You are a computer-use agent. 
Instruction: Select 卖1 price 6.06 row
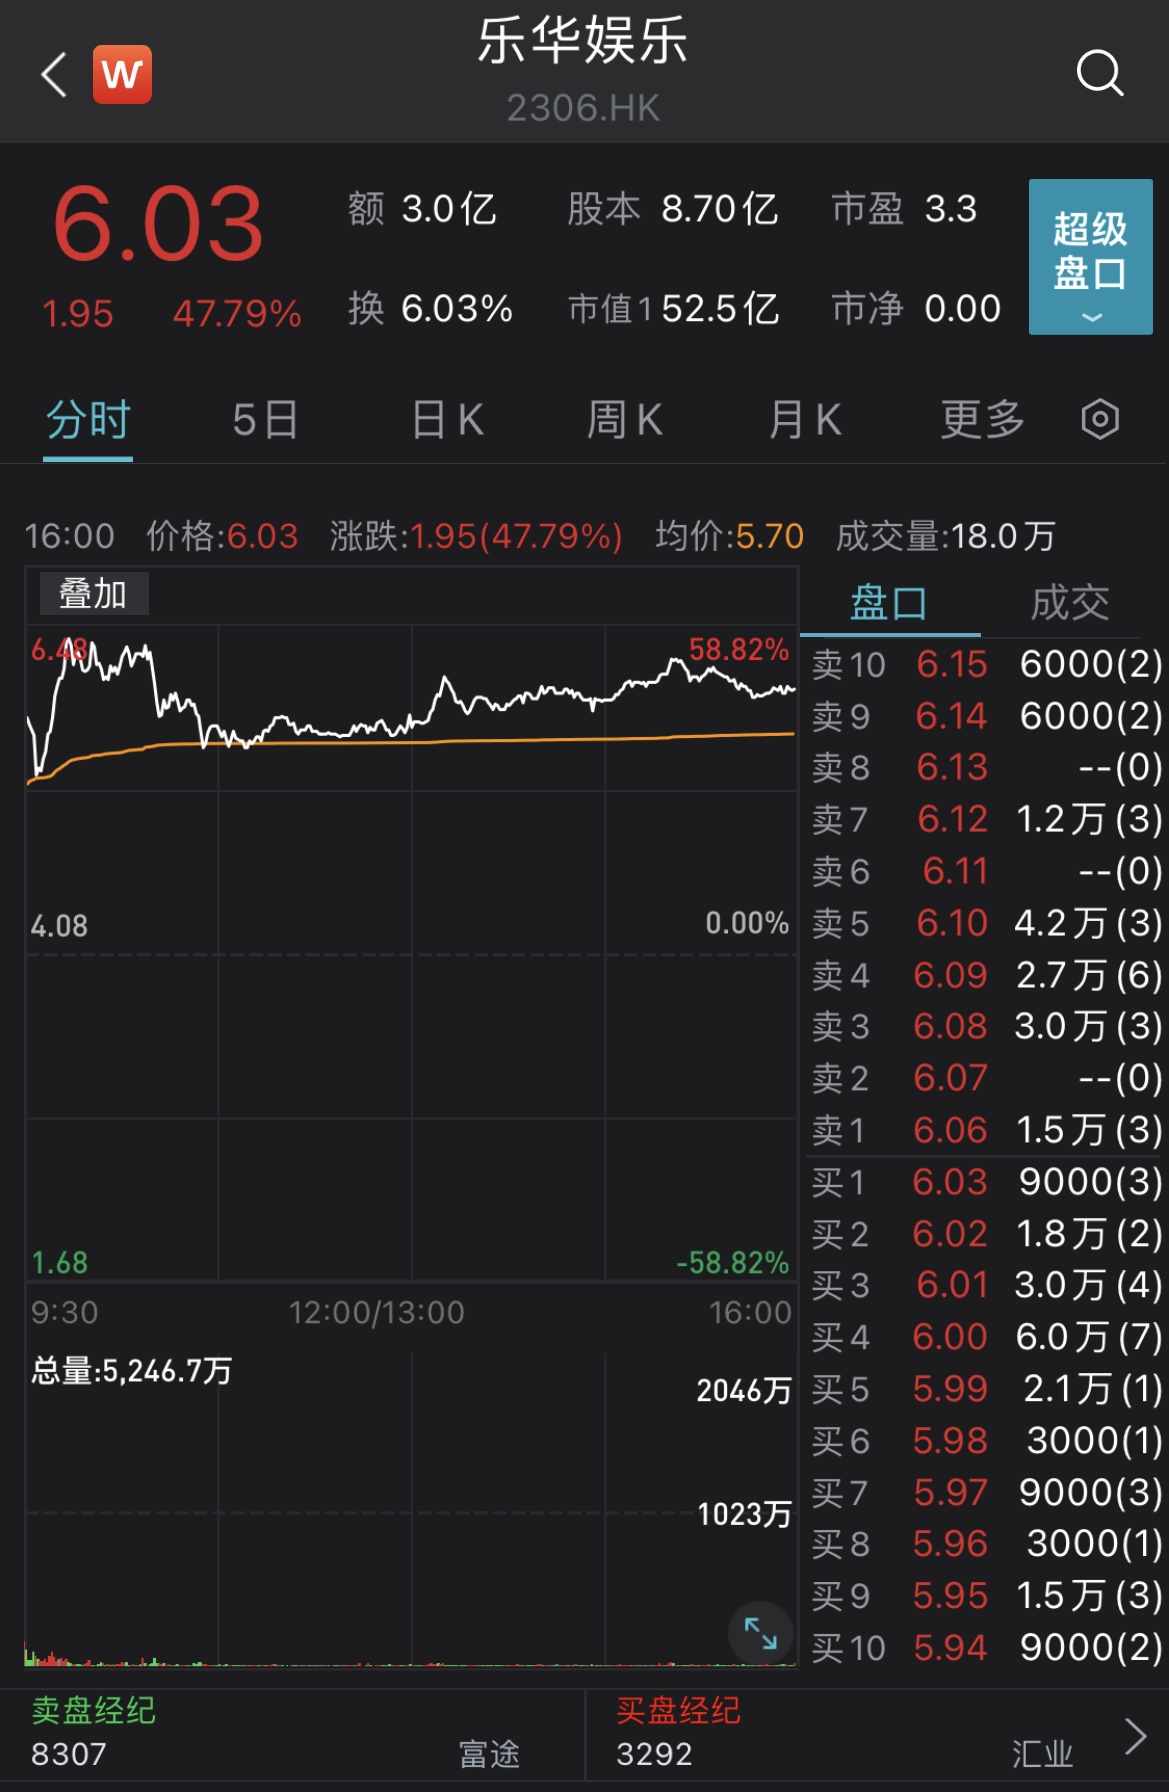click(x=986, y=1130)
